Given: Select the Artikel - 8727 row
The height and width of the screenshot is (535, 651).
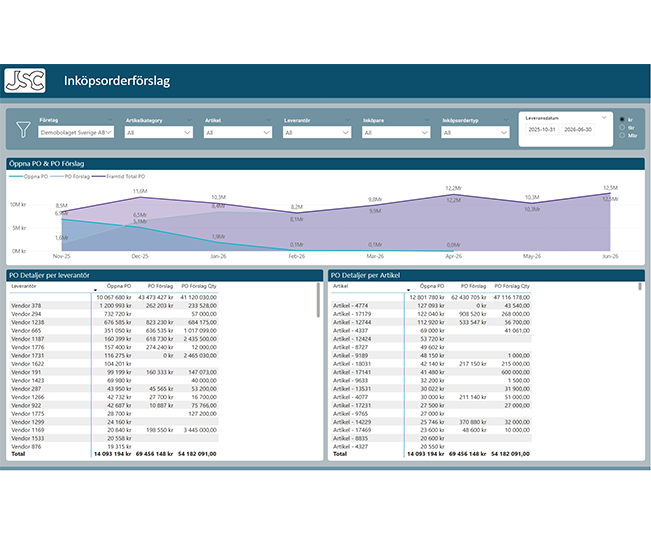Looking at the screenshot, I should (431, 347).
